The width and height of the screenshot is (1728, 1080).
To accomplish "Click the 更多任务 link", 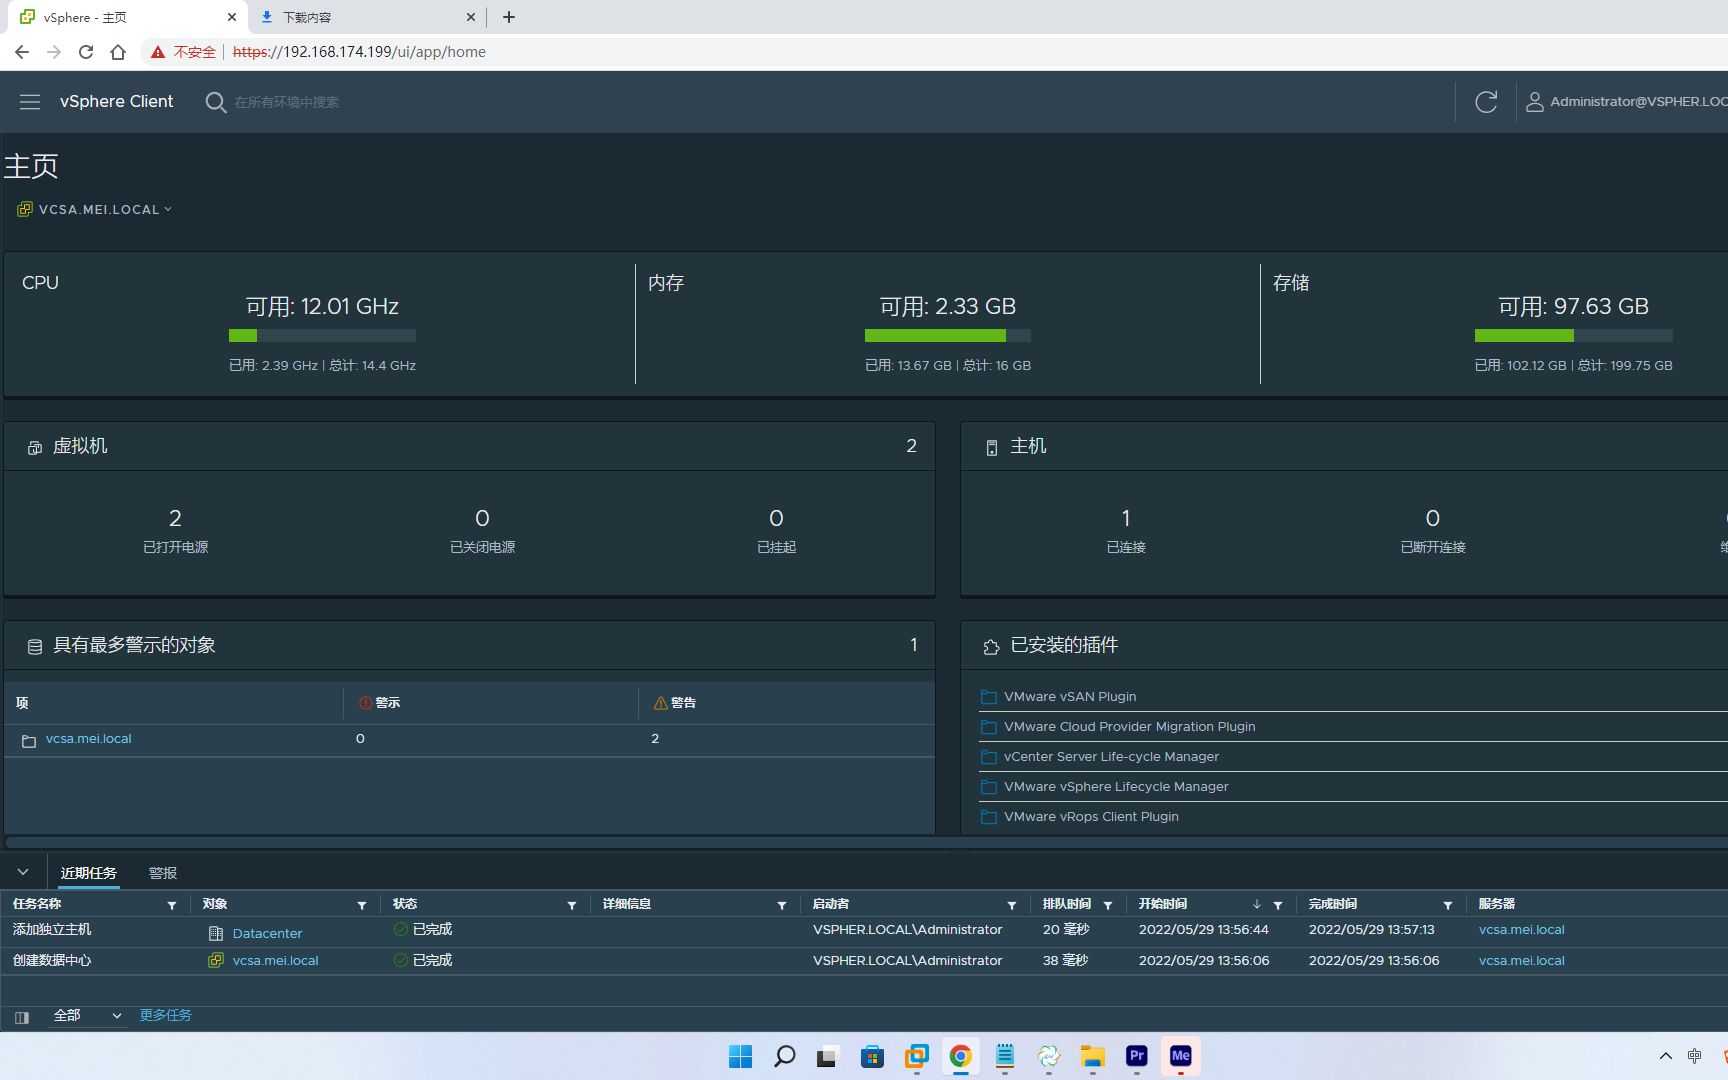I will (165, 1015).
